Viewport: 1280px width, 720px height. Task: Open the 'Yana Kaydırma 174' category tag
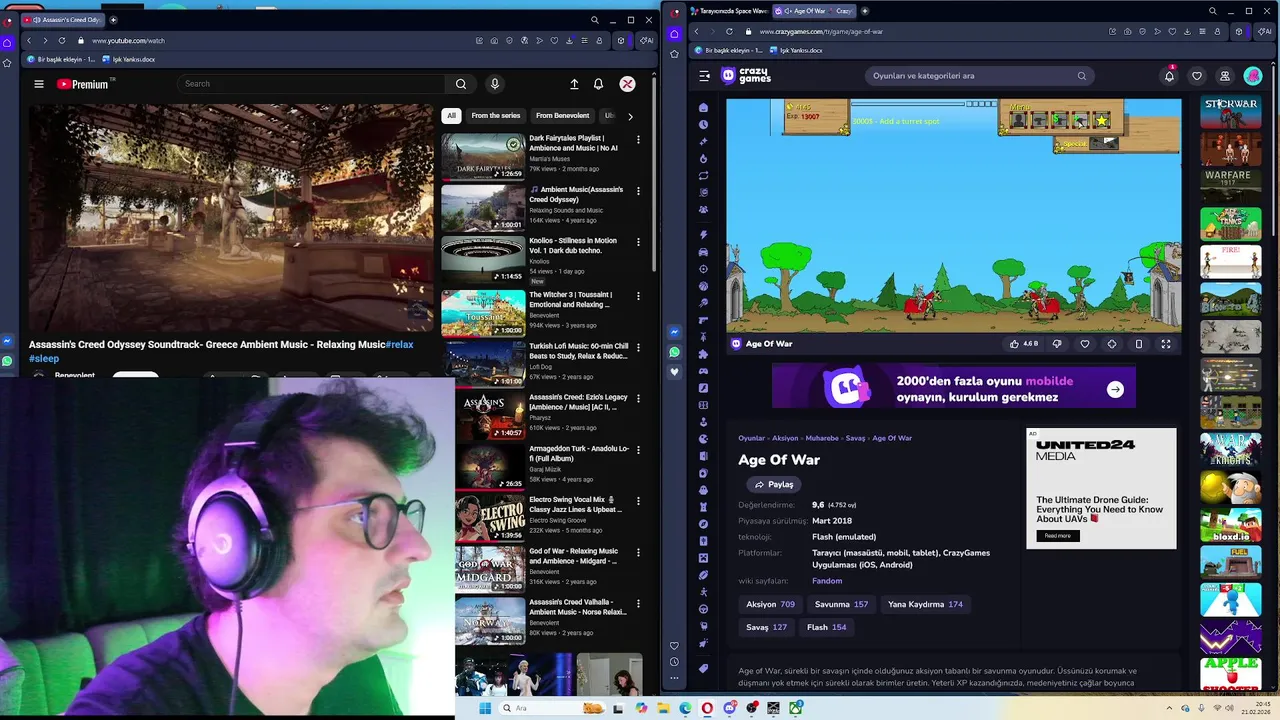click(x=925, y=604)
